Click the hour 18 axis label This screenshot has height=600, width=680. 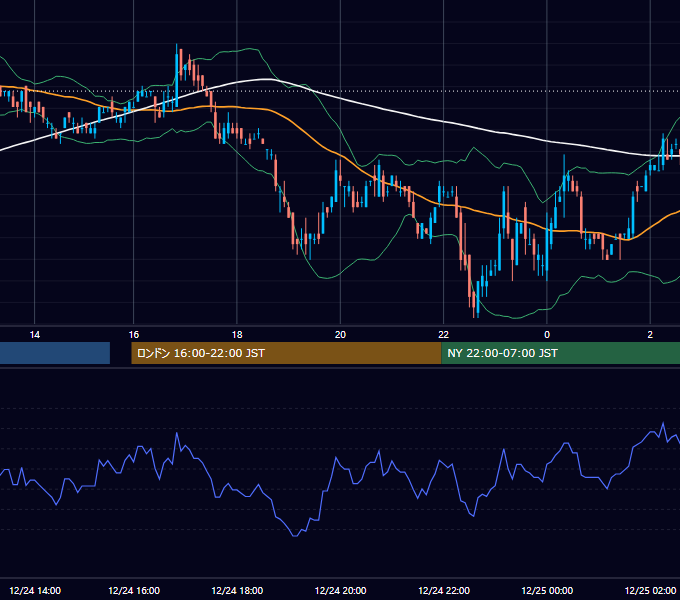click(x=237, y=334)
